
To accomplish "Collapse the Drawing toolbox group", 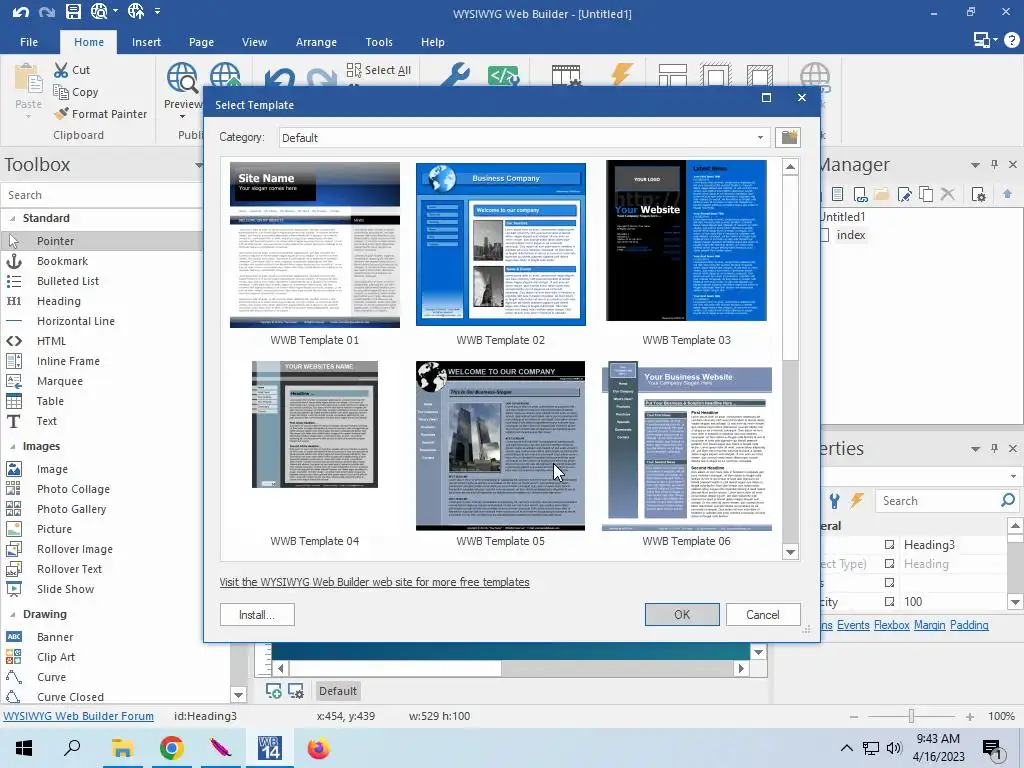I will 12,615.
